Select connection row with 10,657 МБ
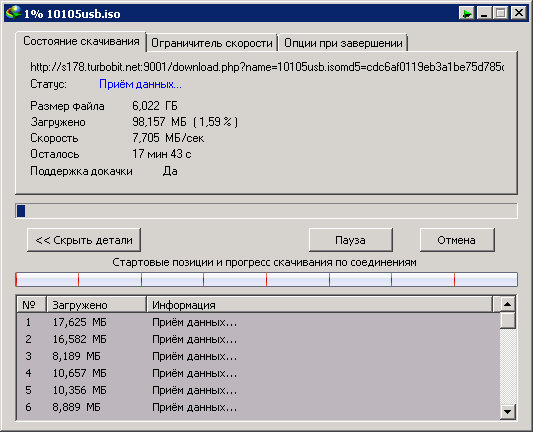533x432 pixels. (x=258, y=373)
